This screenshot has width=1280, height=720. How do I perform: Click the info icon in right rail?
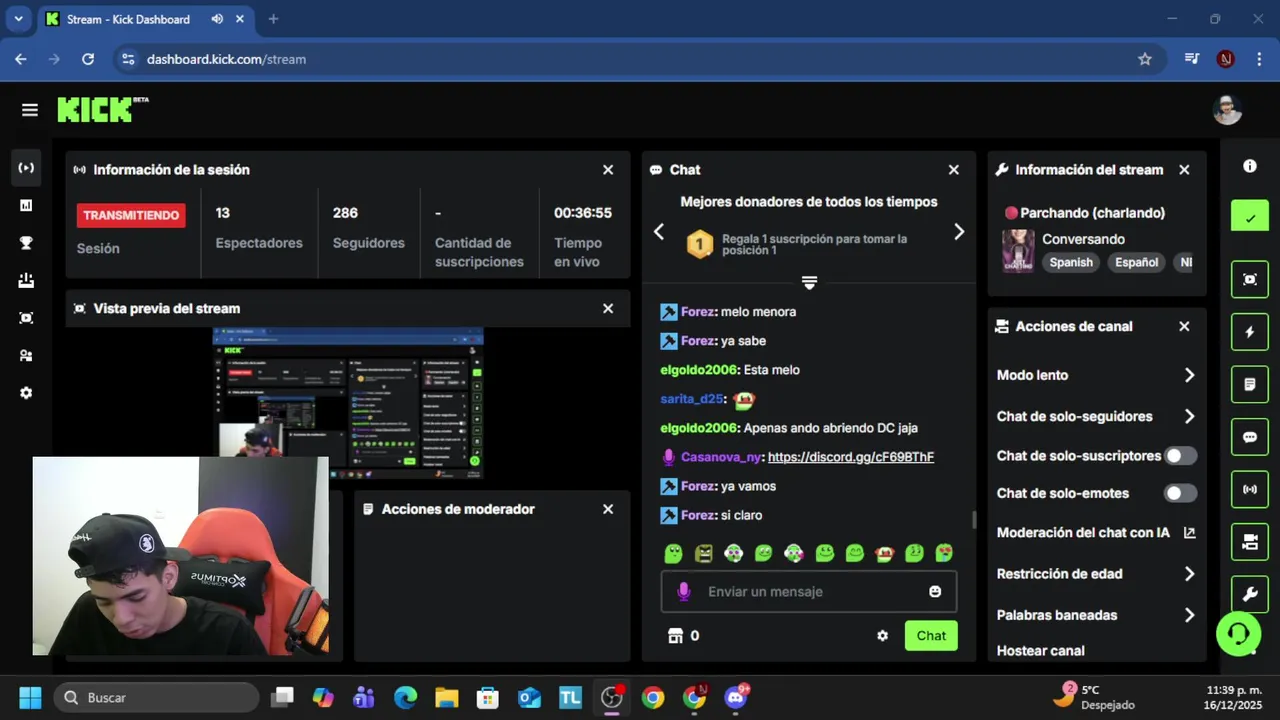click(x=1249, y=166)
